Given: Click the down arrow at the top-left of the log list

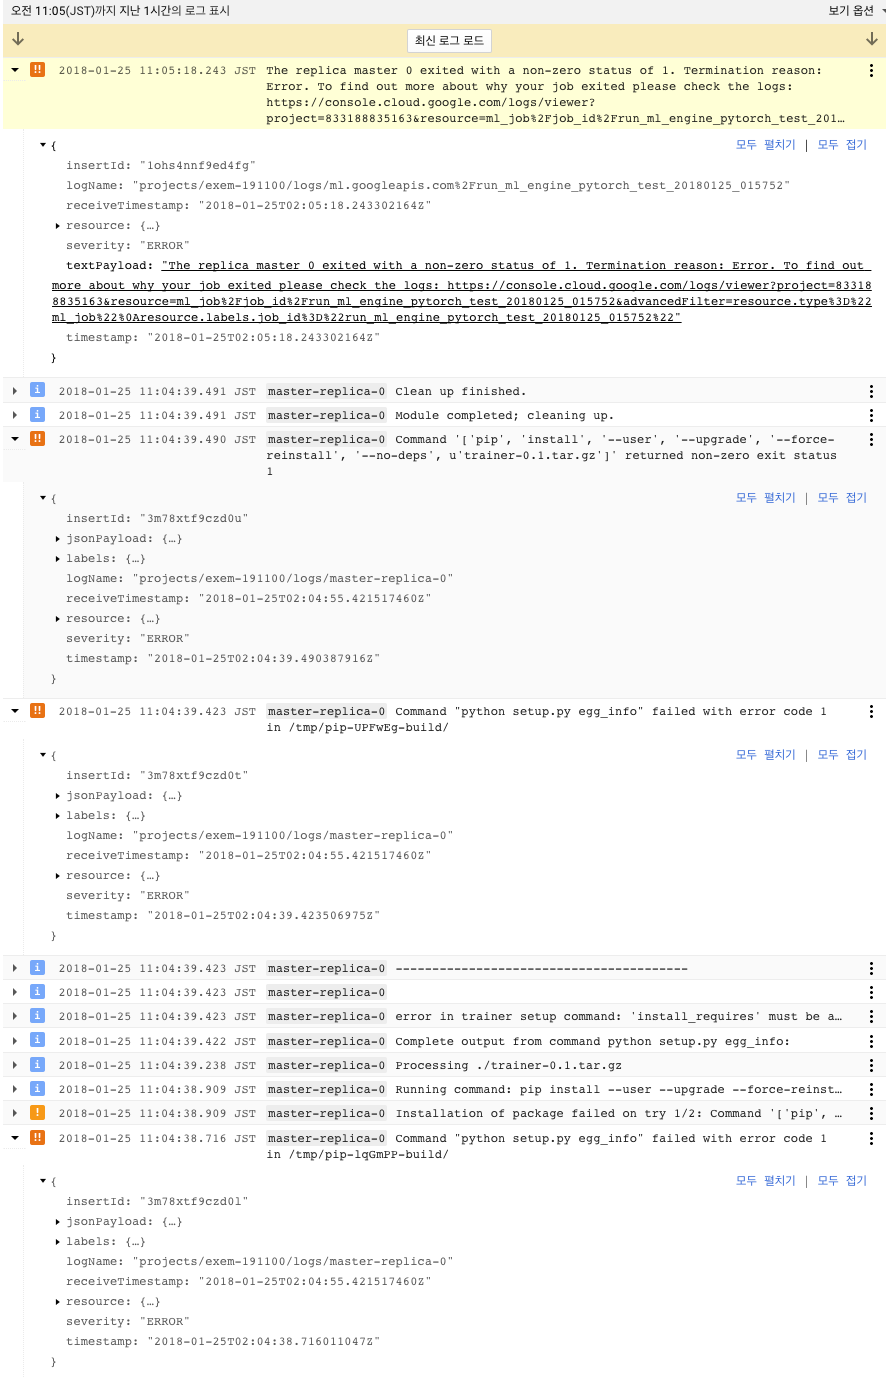Looking at the screenshot, I should [18, 39].
